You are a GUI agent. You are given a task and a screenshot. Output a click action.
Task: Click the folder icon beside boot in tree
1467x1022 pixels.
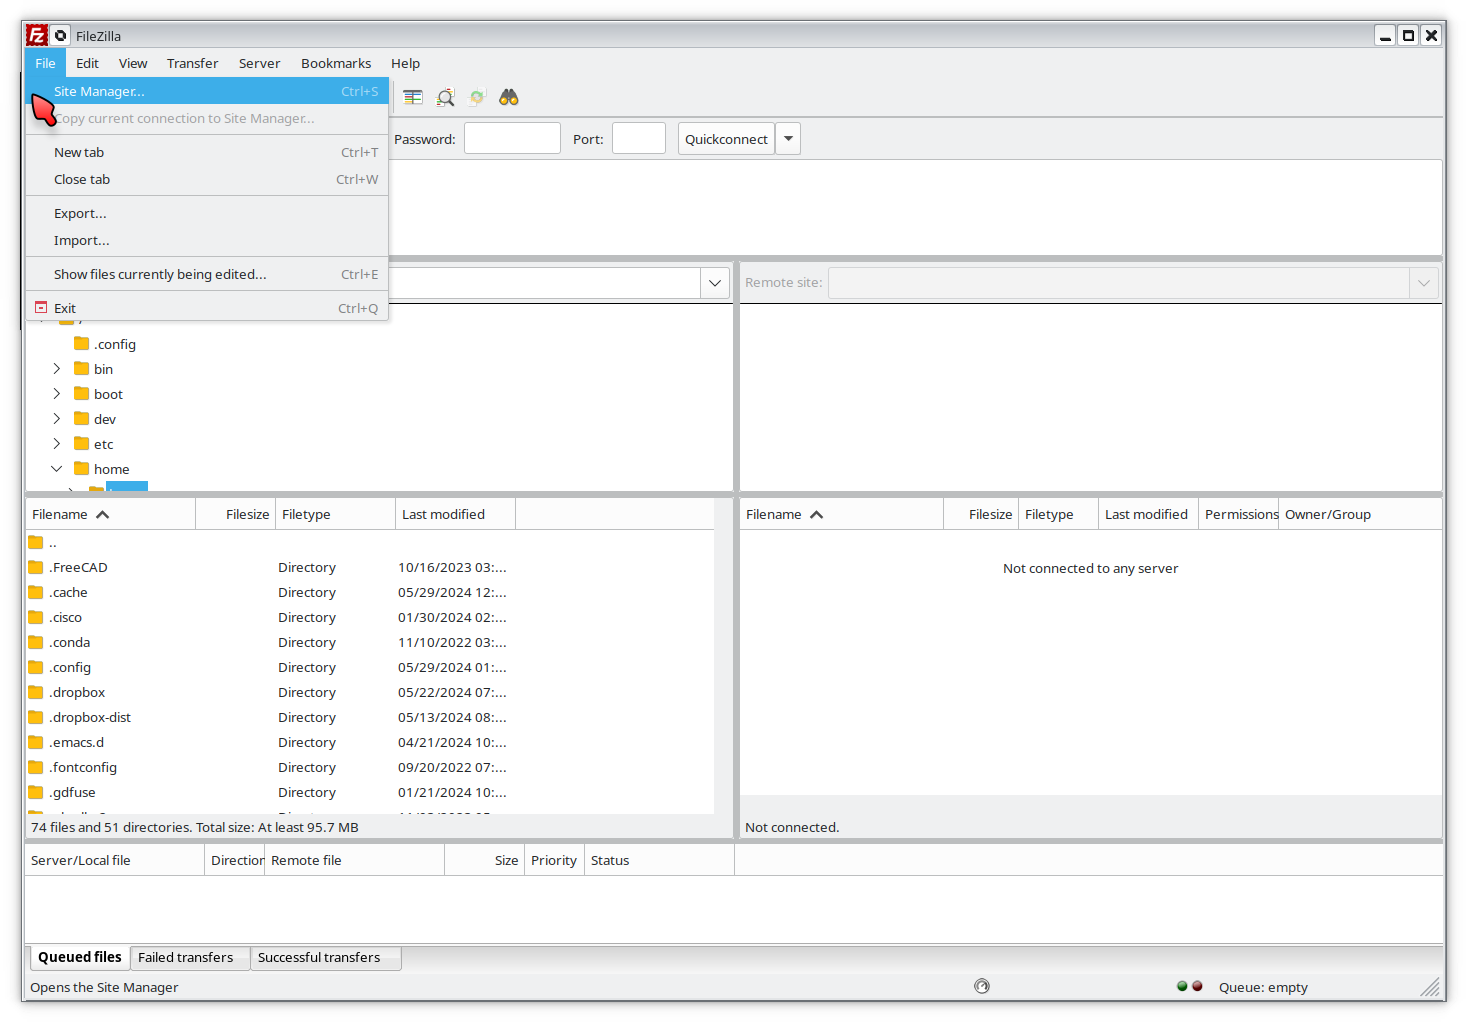click(x=82, y=393)
